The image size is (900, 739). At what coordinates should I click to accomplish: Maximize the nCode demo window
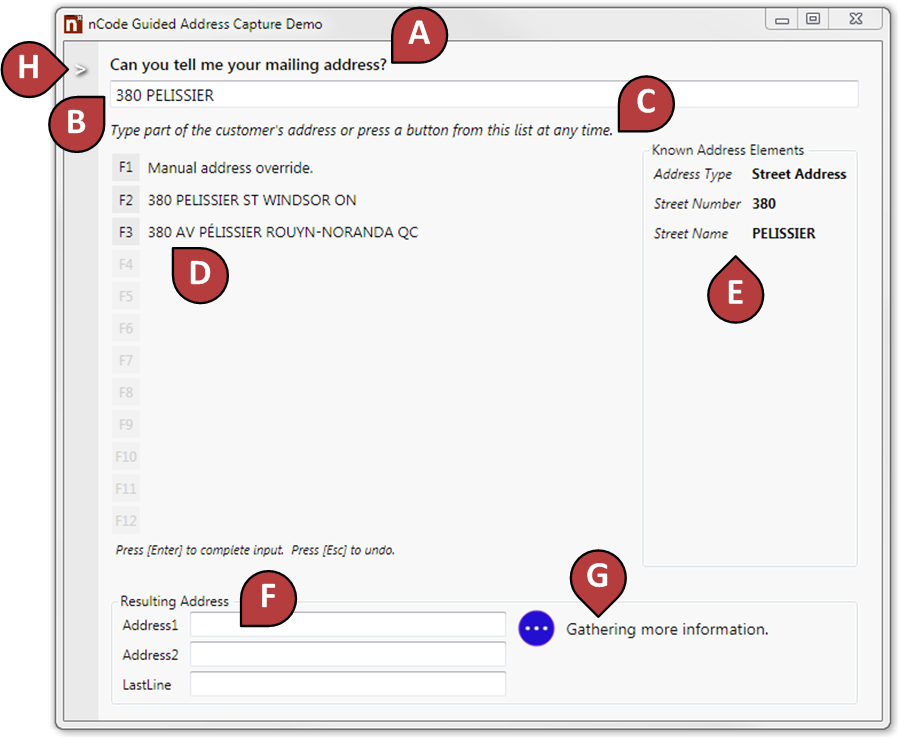pos(813,19)
